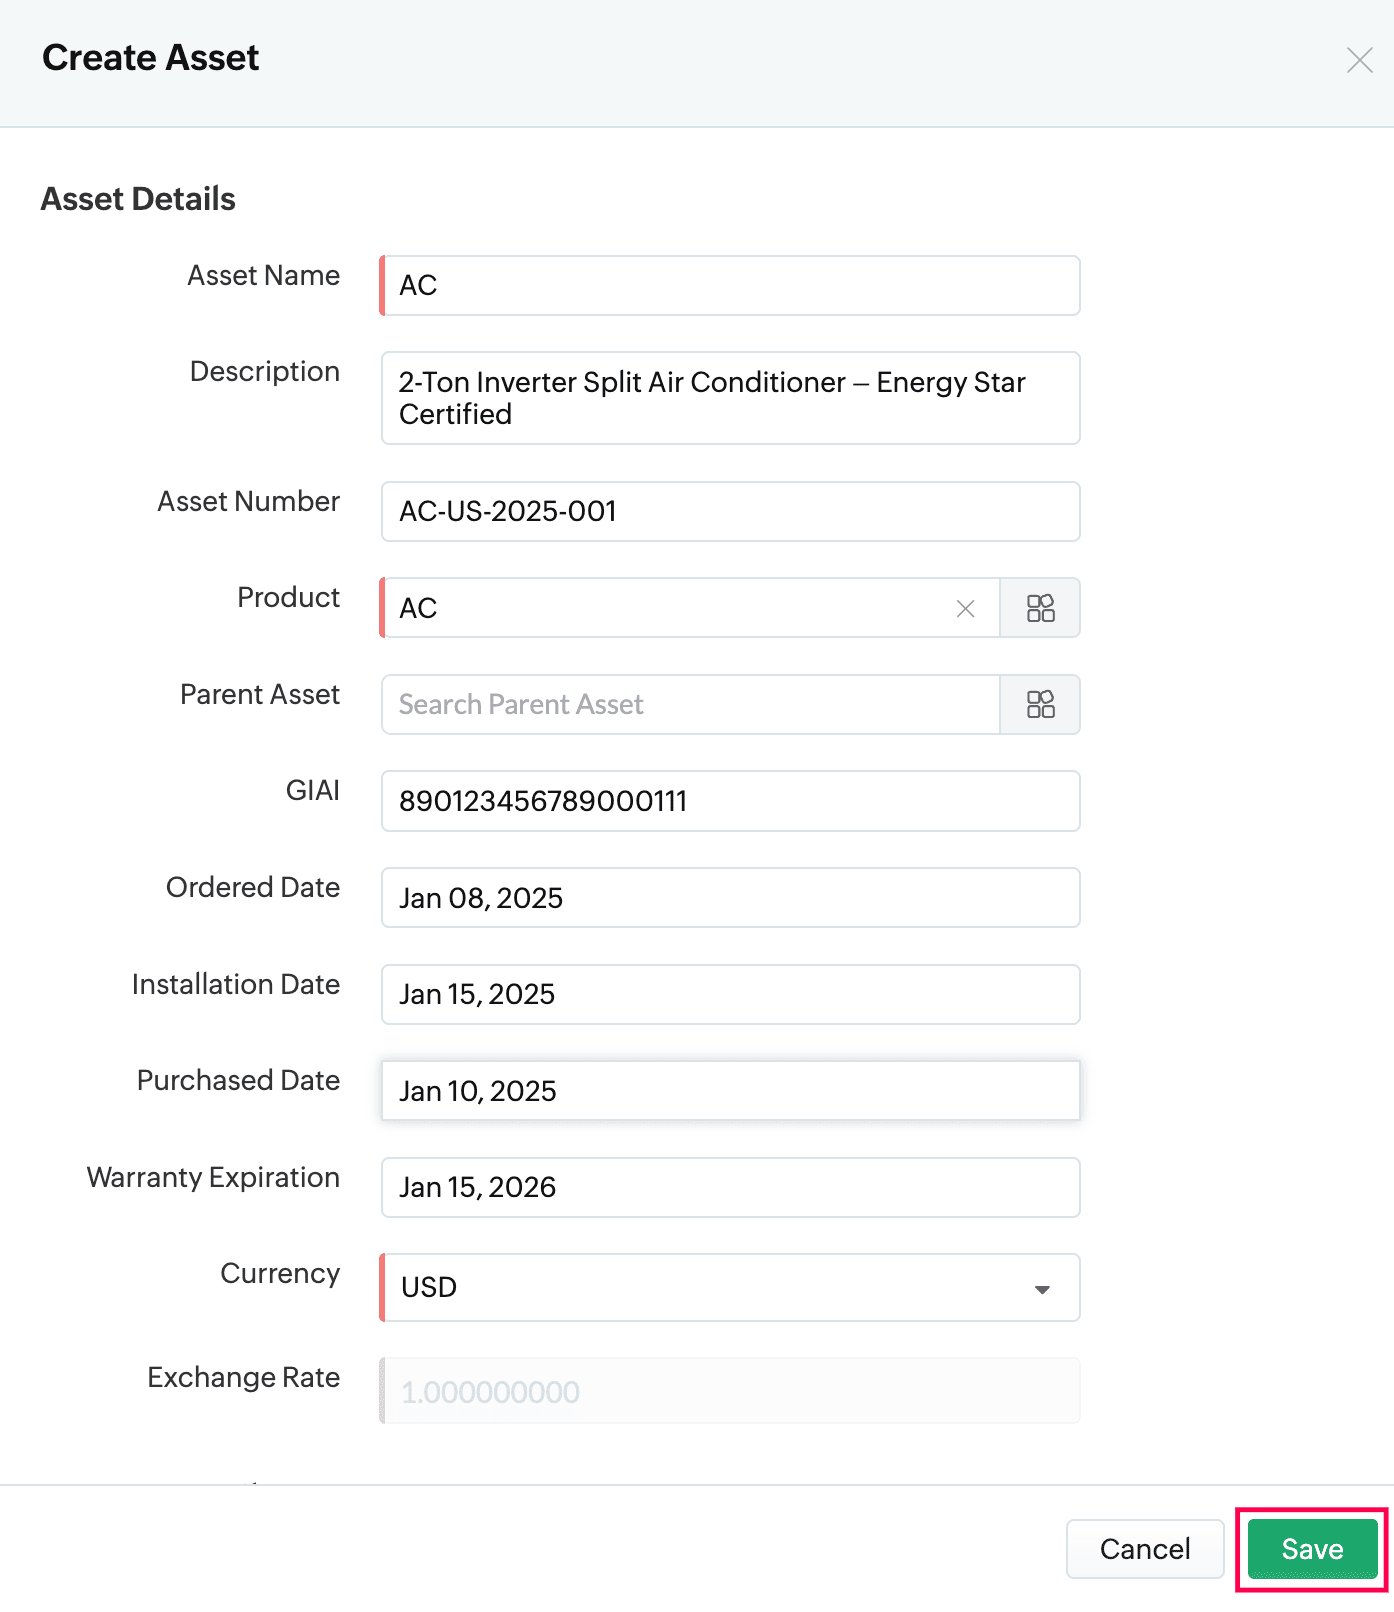The width and height of the screenshot is (1394, 1612).
Task: Focus the Asset Name field
Action: pos(730,285)
